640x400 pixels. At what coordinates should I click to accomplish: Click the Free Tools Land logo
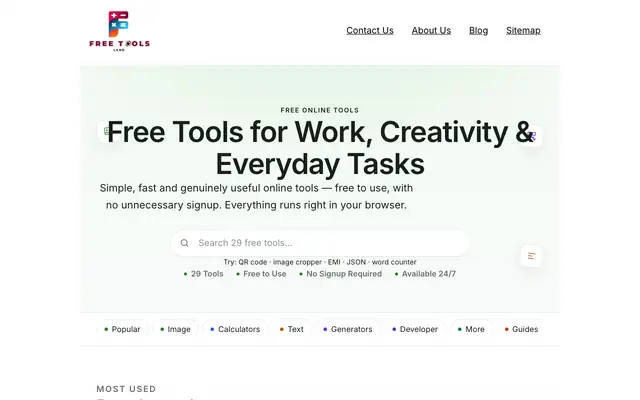pos(119,31)
